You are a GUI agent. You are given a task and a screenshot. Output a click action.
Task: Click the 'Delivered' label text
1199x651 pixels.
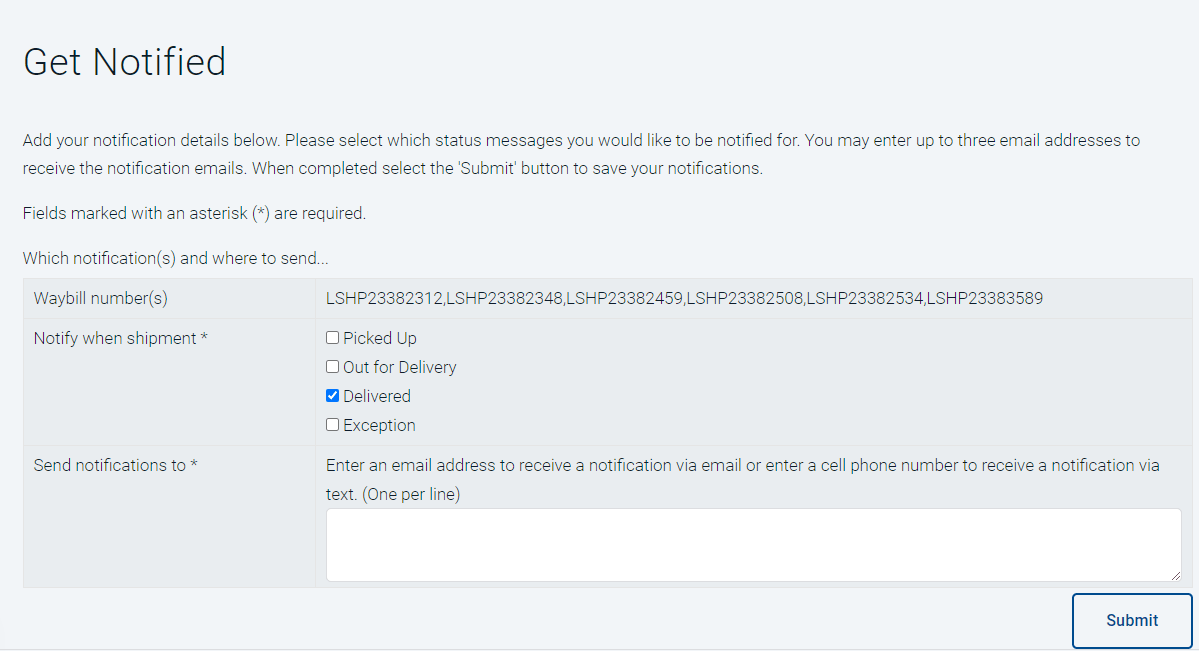click(377, 396)
